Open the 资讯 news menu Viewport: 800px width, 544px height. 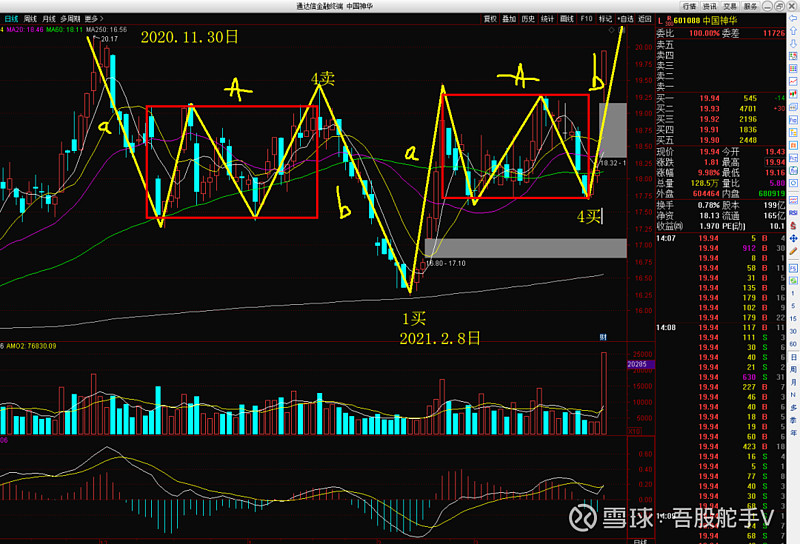710,6
